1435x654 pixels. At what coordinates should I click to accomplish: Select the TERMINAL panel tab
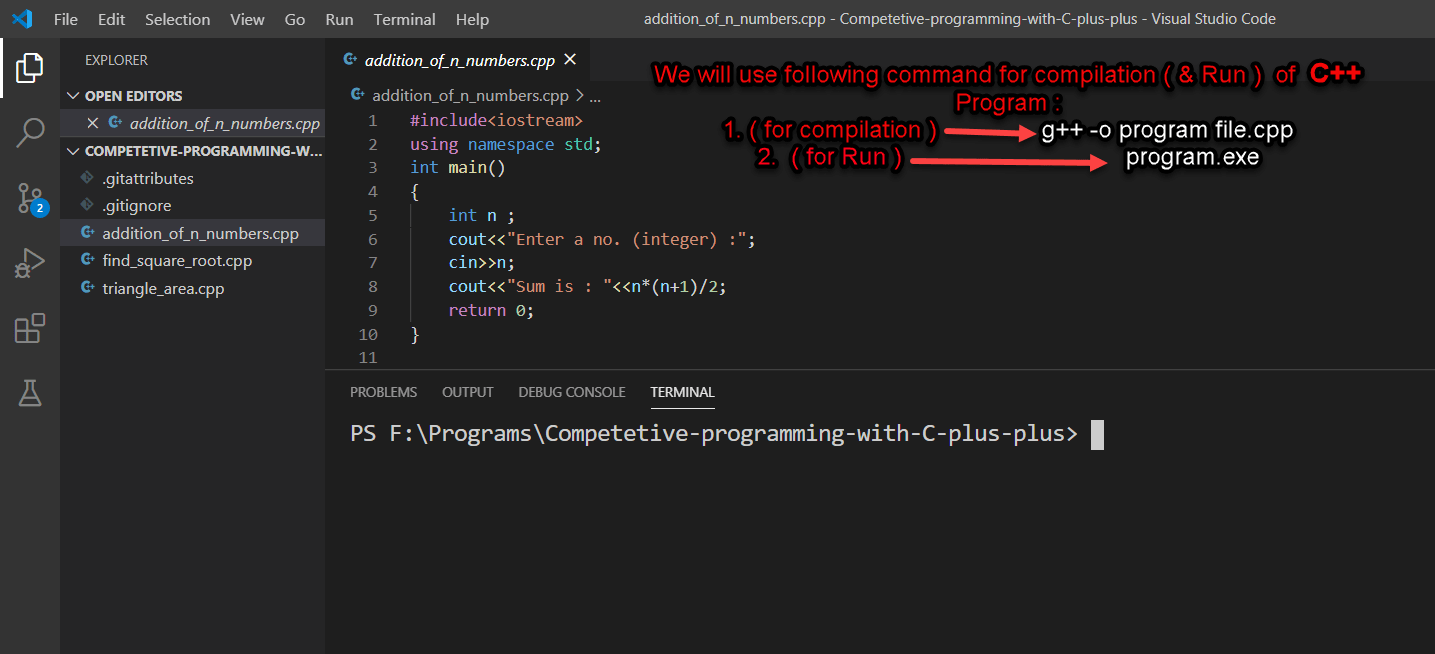(x=682, y=392)
